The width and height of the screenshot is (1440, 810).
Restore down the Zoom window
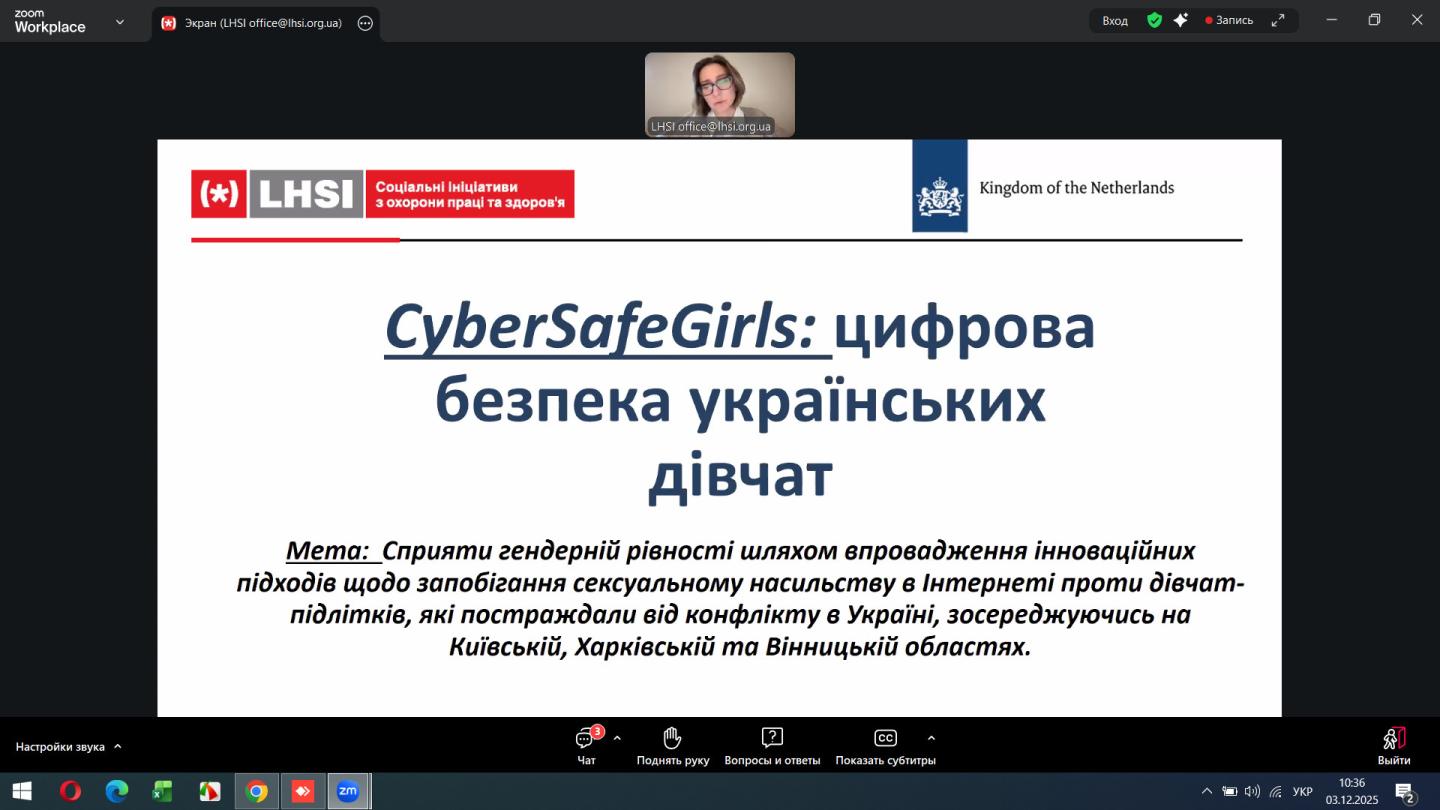1375,20
